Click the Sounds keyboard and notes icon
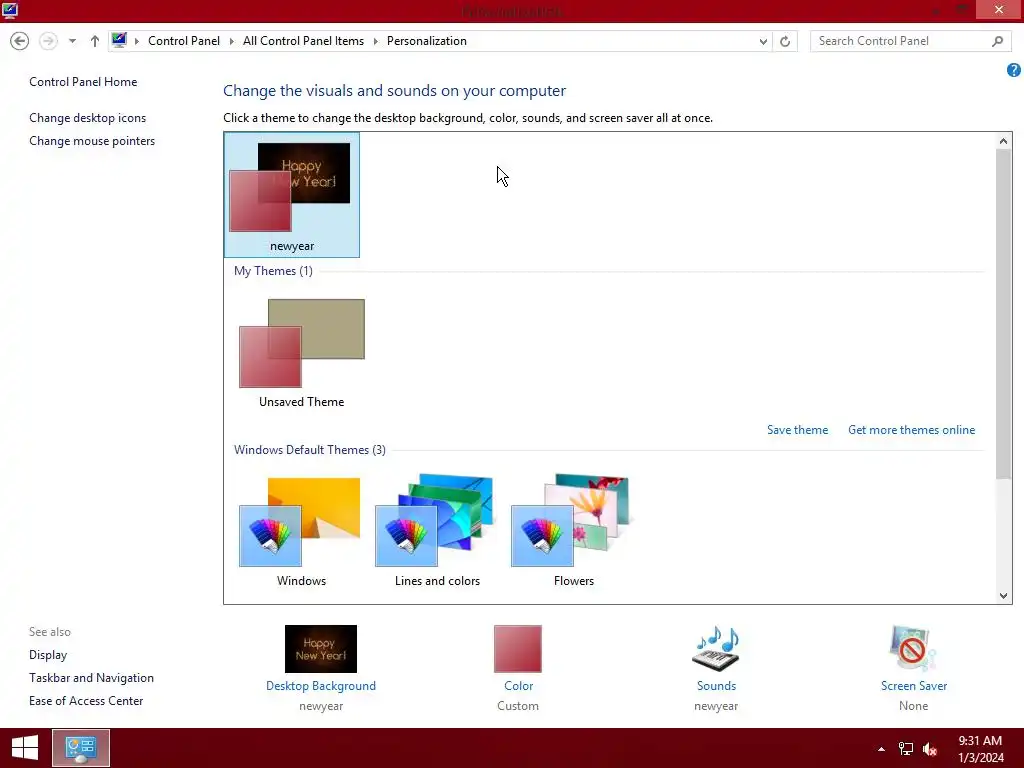 (x=716, y=648)
